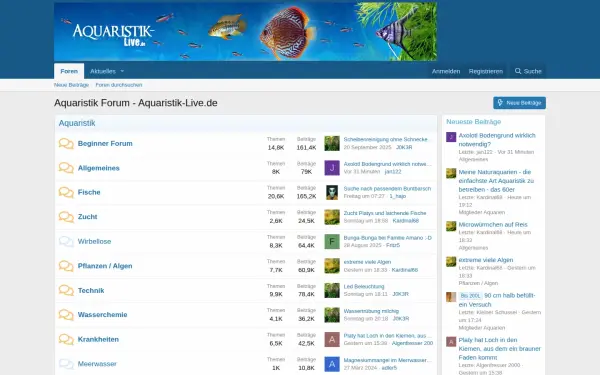This screenshot has height=375, width=600.
Task: Click the Krankheiten forum bubble icon
Action: [66, 339]
